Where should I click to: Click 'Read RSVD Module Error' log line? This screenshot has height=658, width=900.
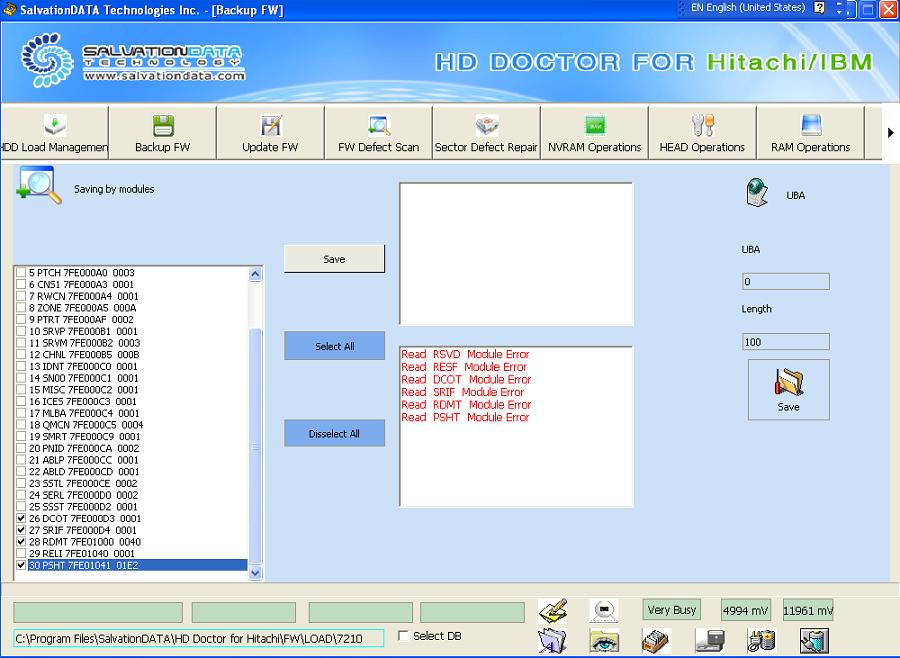tap(465, 354)
